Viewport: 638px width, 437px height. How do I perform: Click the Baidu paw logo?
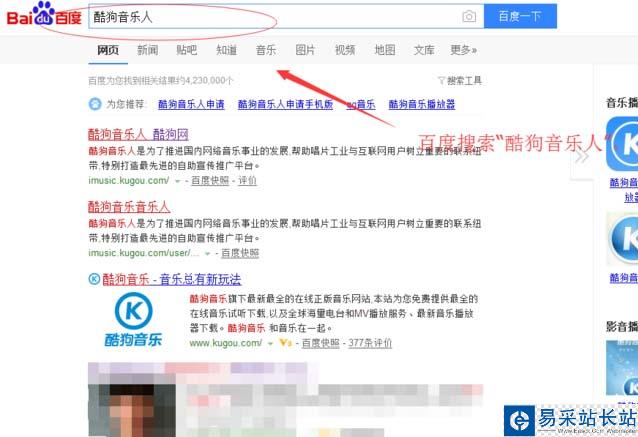point(44,14)
